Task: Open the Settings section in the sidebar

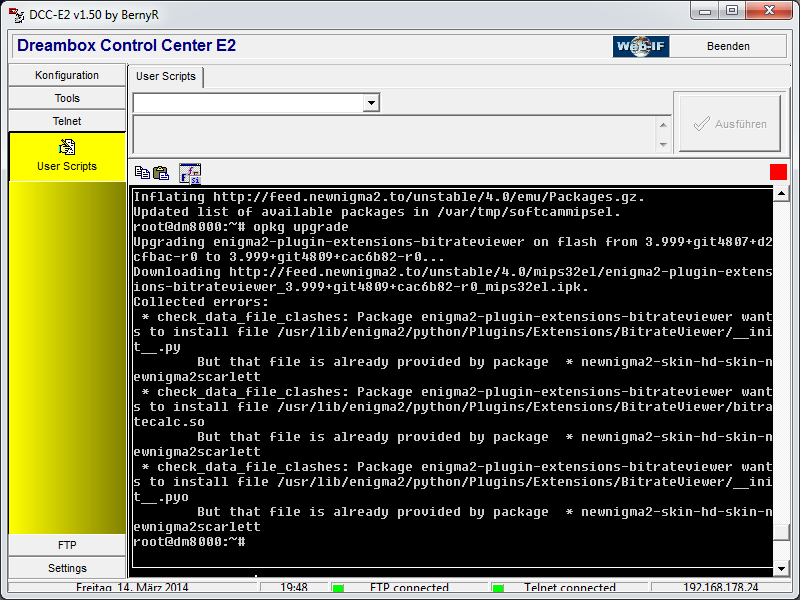Action: point(67,568)
